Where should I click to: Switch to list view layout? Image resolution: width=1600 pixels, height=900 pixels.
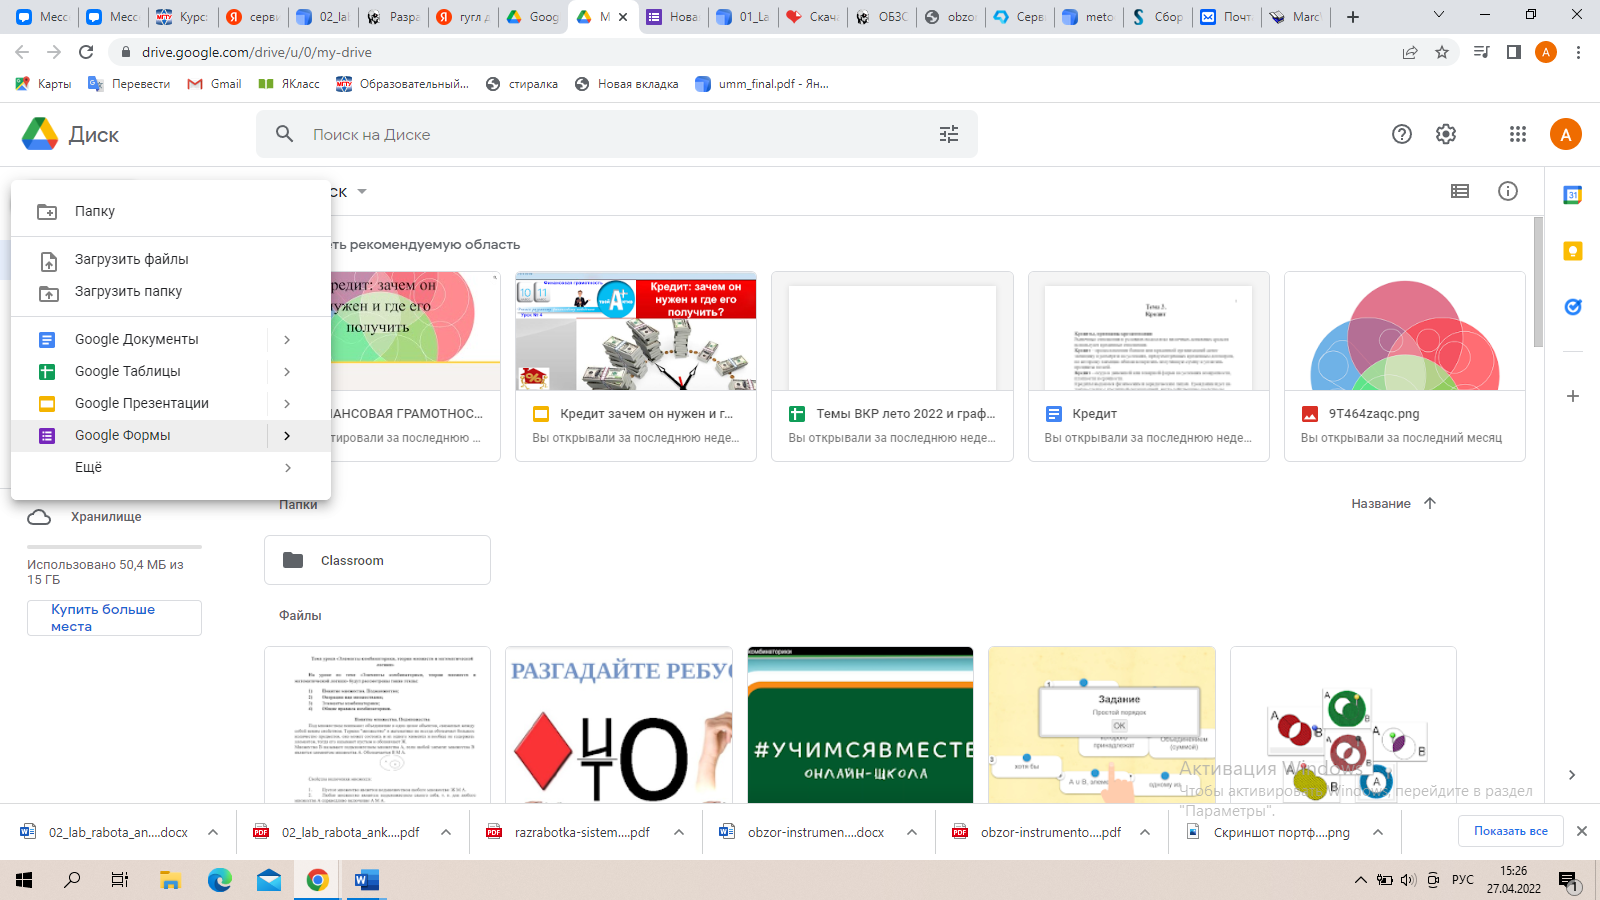coord(1460,191)
